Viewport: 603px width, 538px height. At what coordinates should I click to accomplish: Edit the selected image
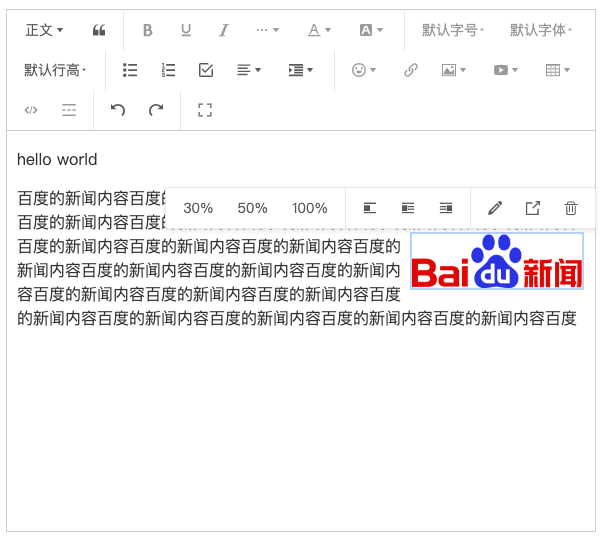[495, 208]
